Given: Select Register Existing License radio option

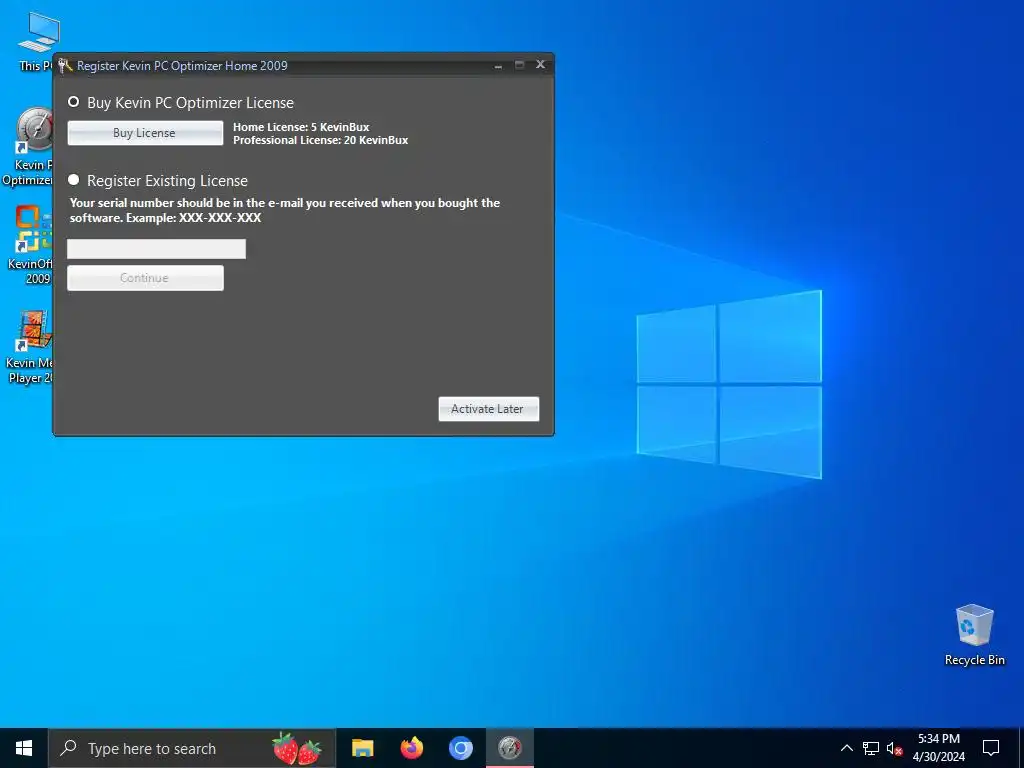Looking at the screenshot, I should [x=74, y=180].
